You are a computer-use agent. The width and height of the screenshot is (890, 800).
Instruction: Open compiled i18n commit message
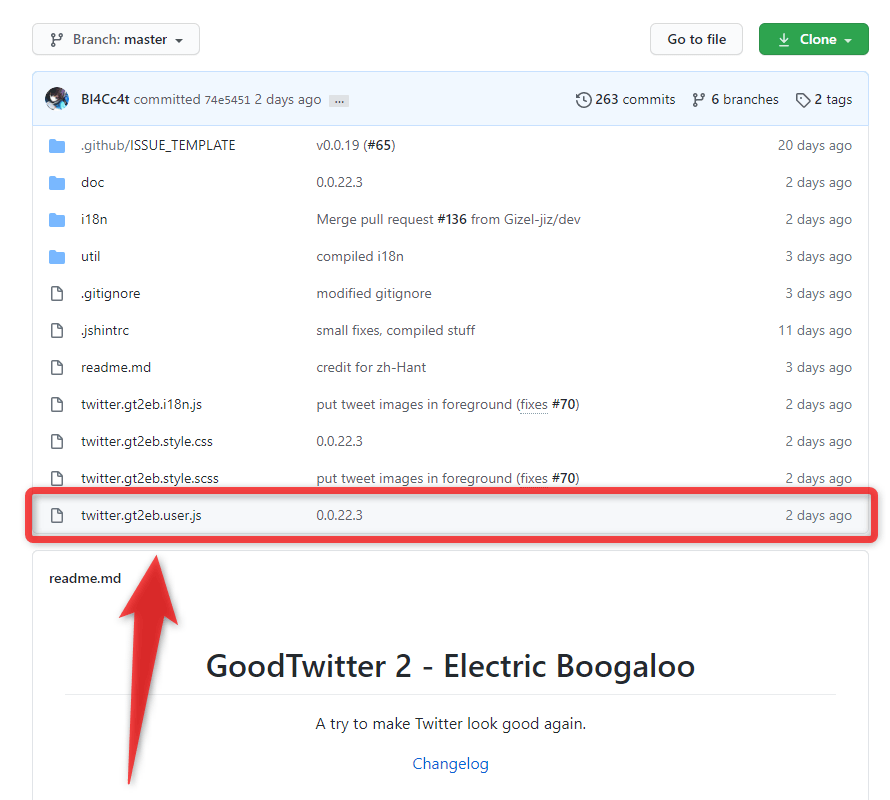click(x=360, y=256)
